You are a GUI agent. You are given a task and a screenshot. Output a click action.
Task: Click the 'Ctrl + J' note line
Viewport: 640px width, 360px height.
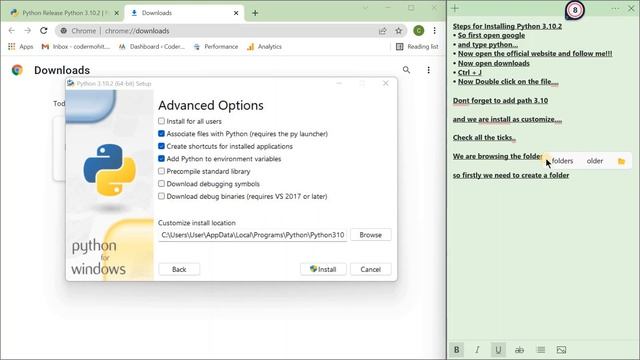pos(469,72)
